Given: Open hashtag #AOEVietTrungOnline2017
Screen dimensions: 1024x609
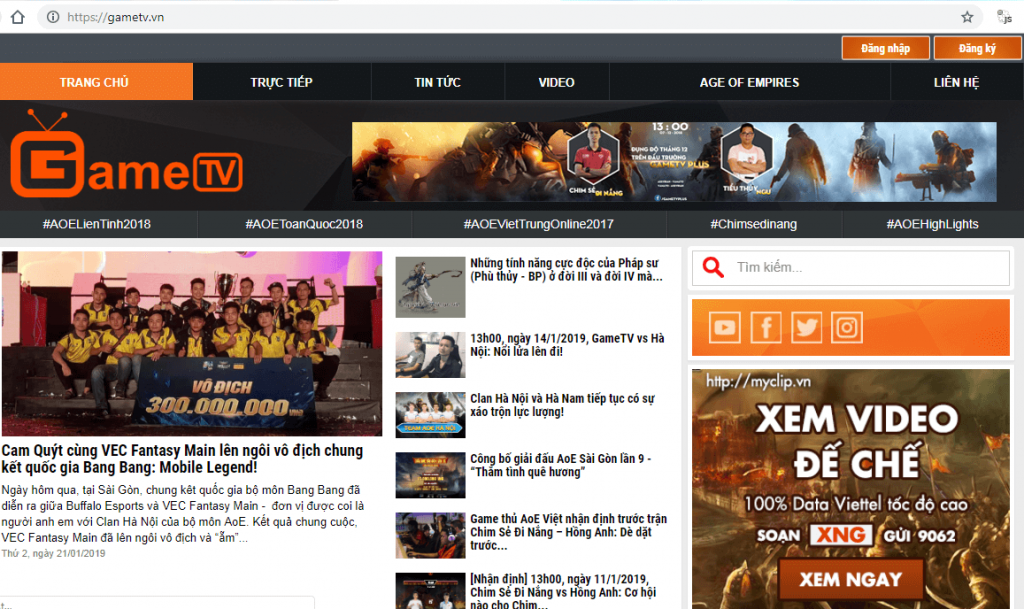Looking at the screenshot, I should (538, 224).
